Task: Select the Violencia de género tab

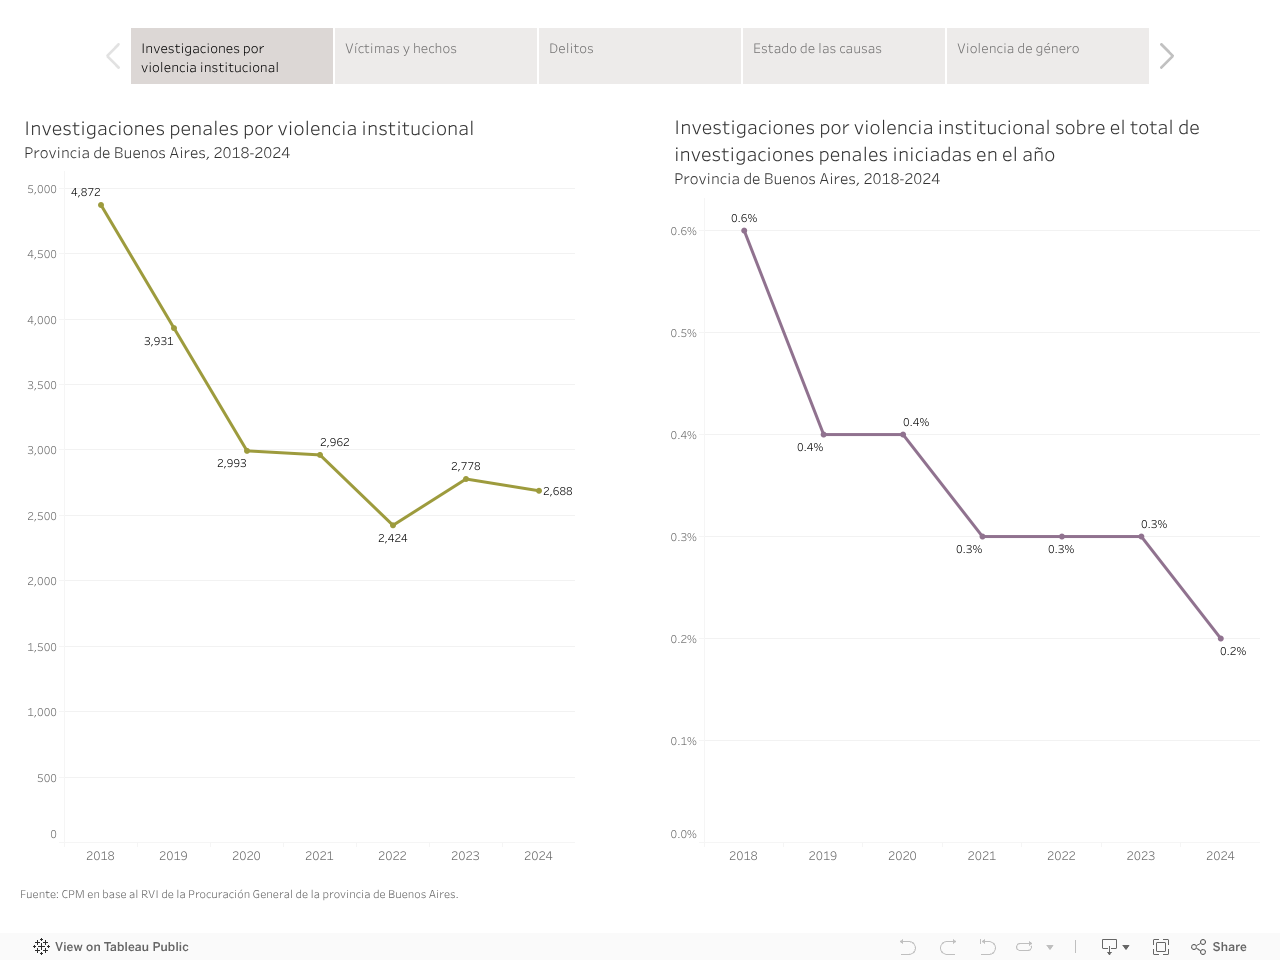Action: [x=1048, y=56]
